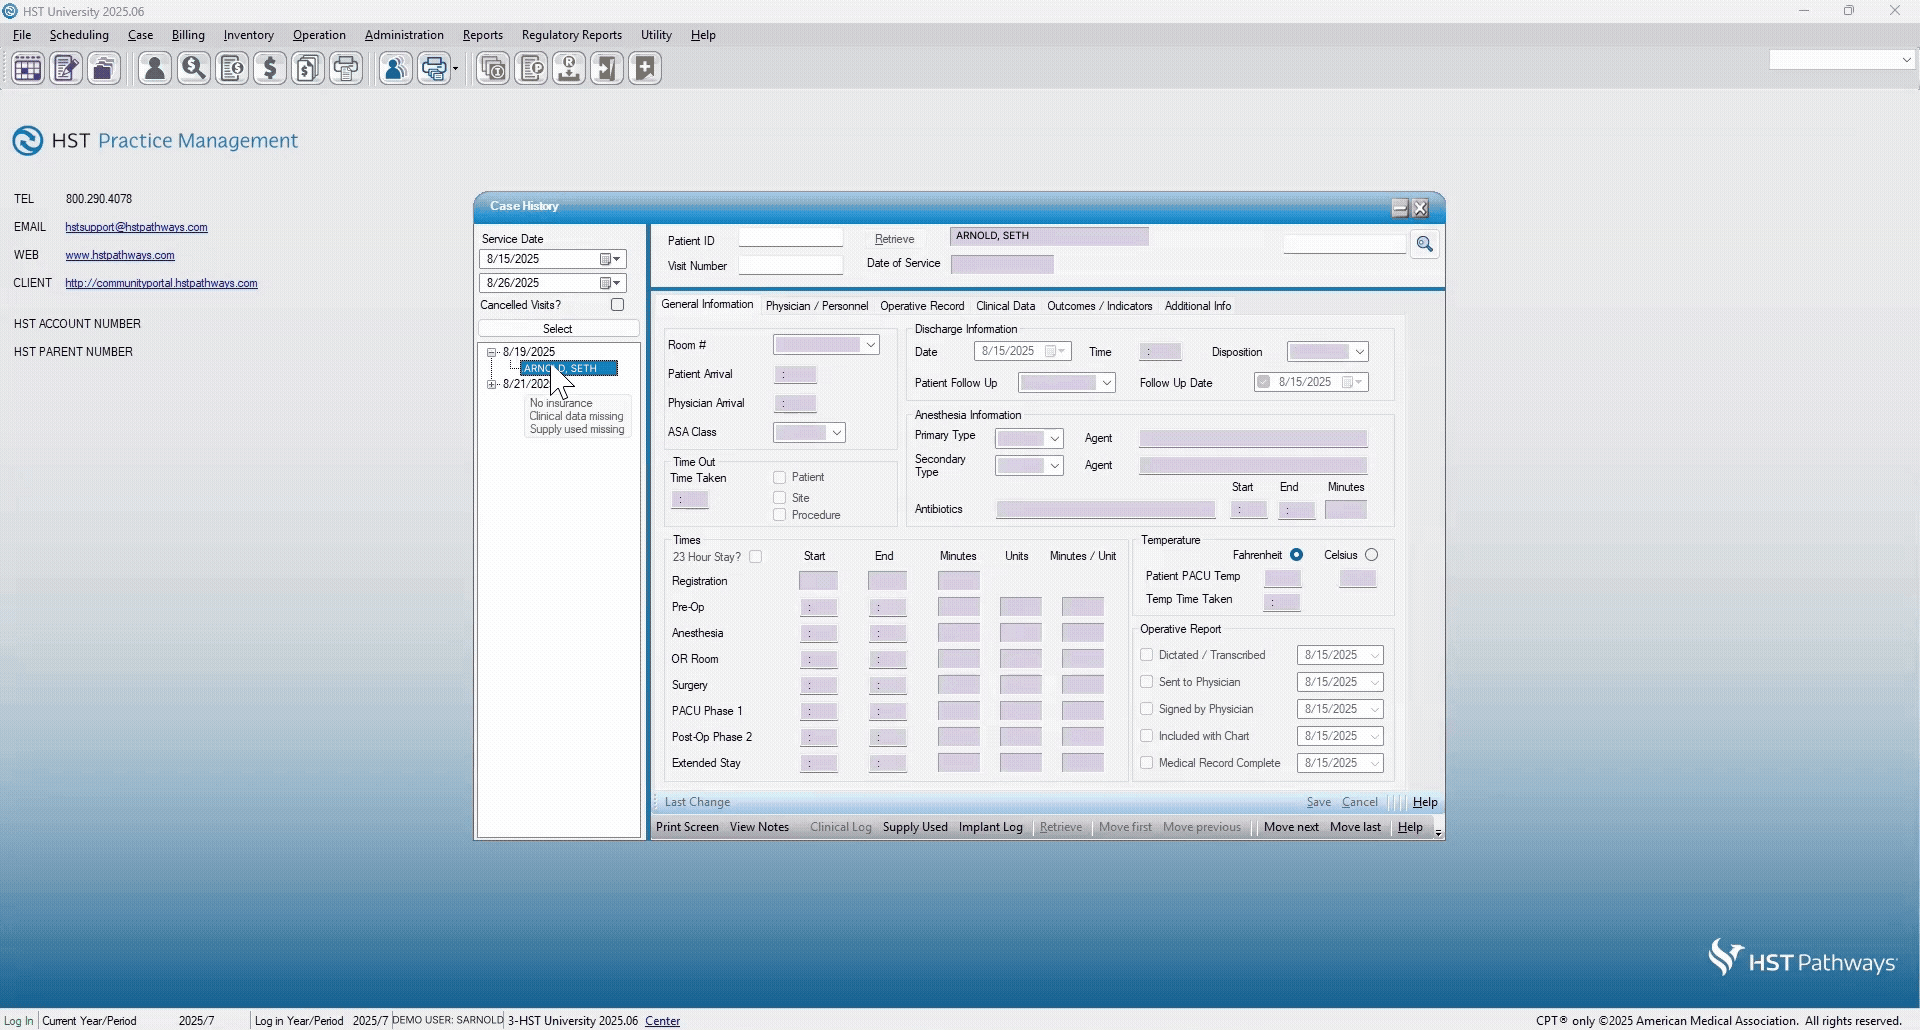This screenshot has width=1920, height=1030.
Task: Click the blue multiple people toolbar icon
Action: pos(396,69)
